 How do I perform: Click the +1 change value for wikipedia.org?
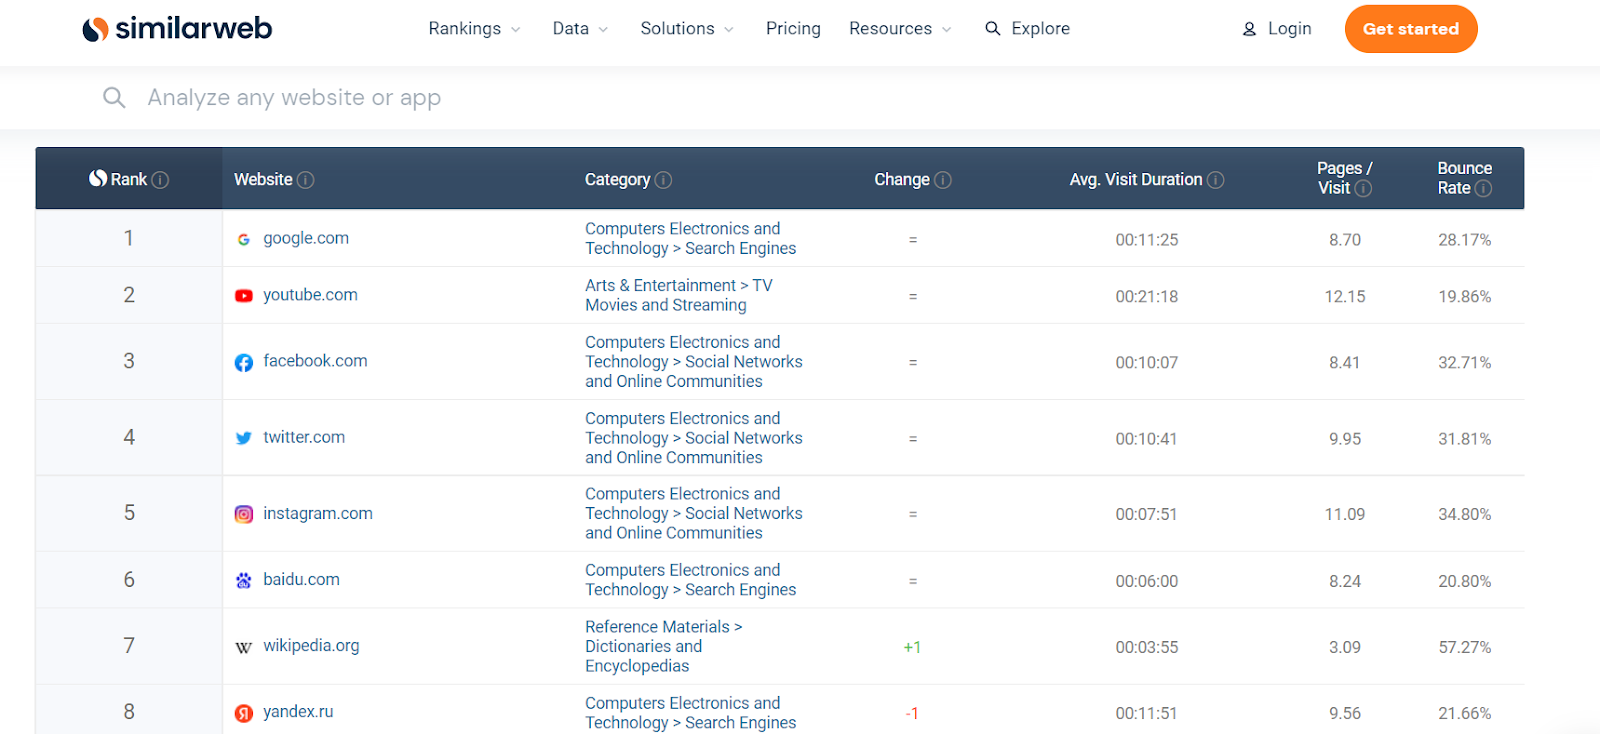(x=912, y=648)
